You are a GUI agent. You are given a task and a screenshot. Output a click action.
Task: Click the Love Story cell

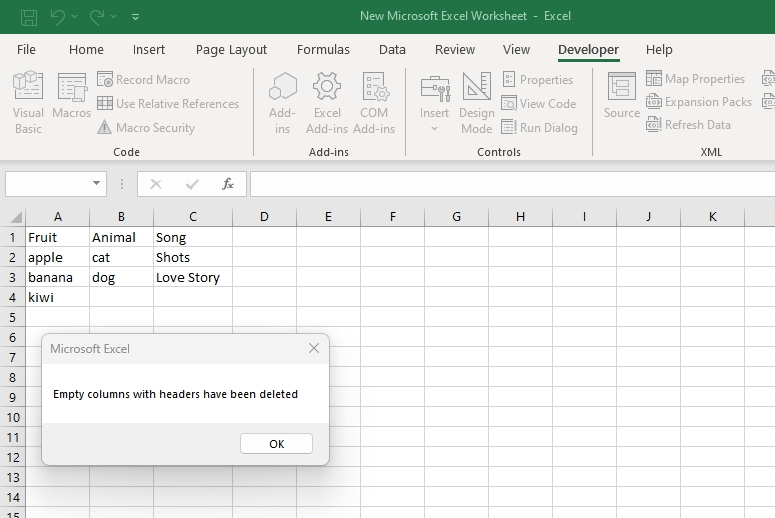tap(193, 277)
